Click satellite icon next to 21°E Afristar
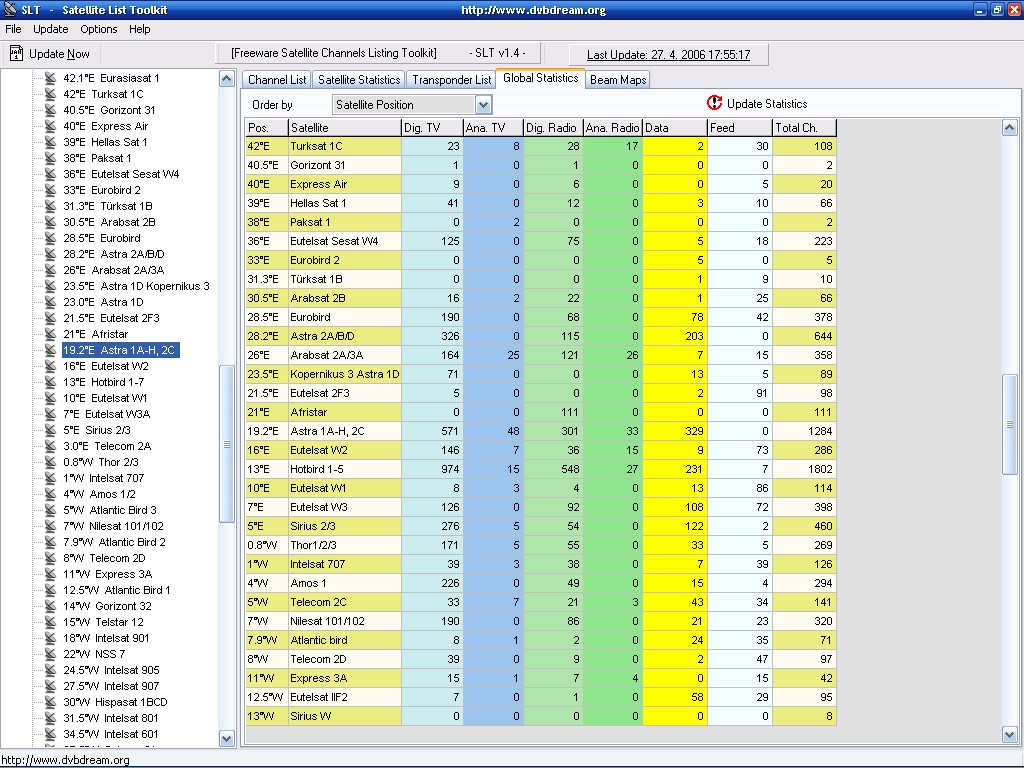This screenshot has width=1024, height=768. tap(50, 334)
